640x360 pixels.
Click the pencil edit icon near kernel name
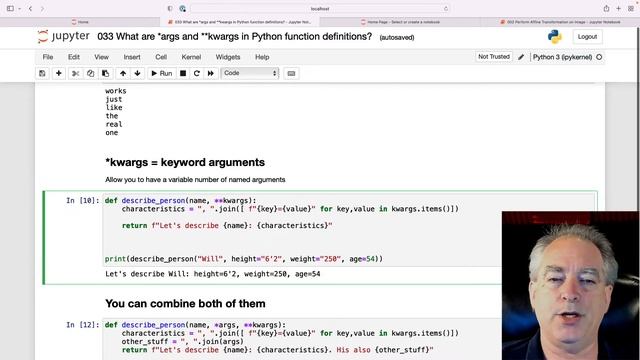point(521,57)
